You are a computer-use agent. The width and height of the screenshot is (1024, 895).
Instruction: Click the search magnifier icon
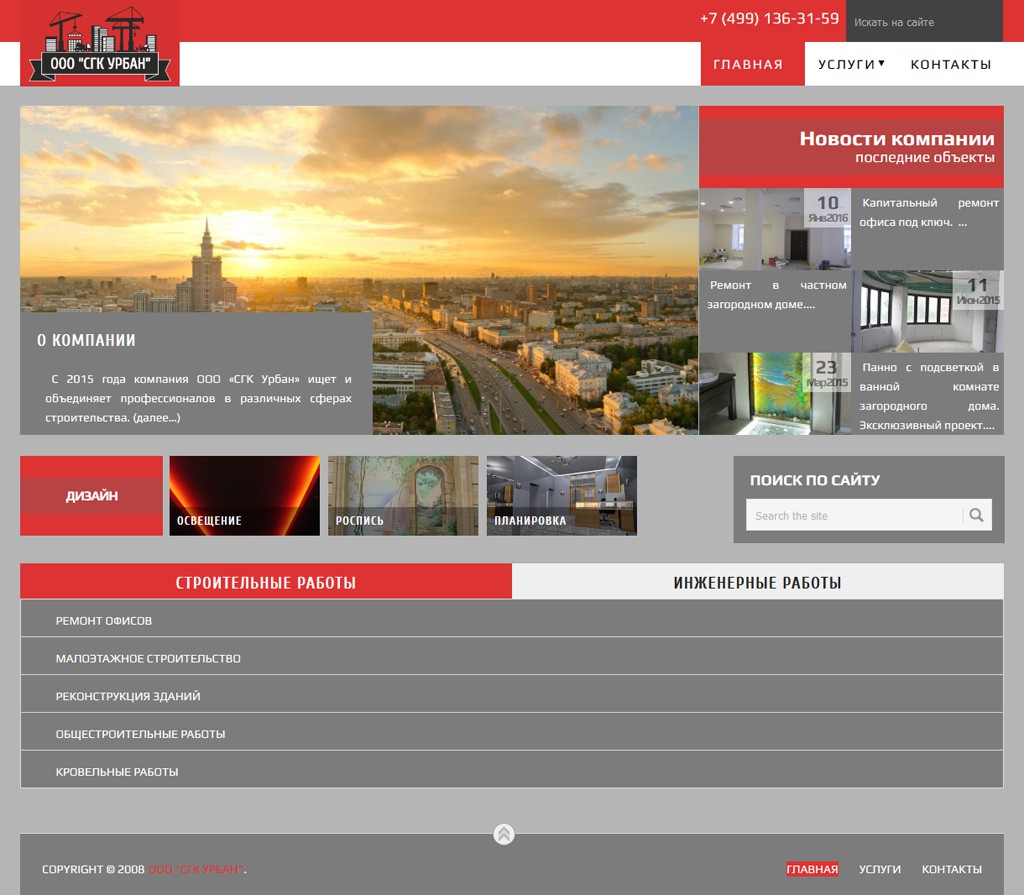point(976,515)
